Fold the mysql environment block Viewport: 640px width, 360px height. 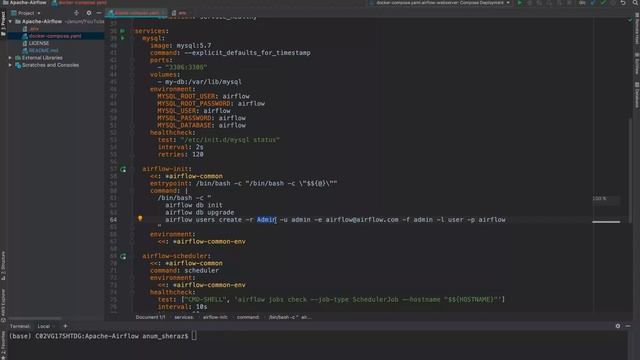[x=132, y=89]
